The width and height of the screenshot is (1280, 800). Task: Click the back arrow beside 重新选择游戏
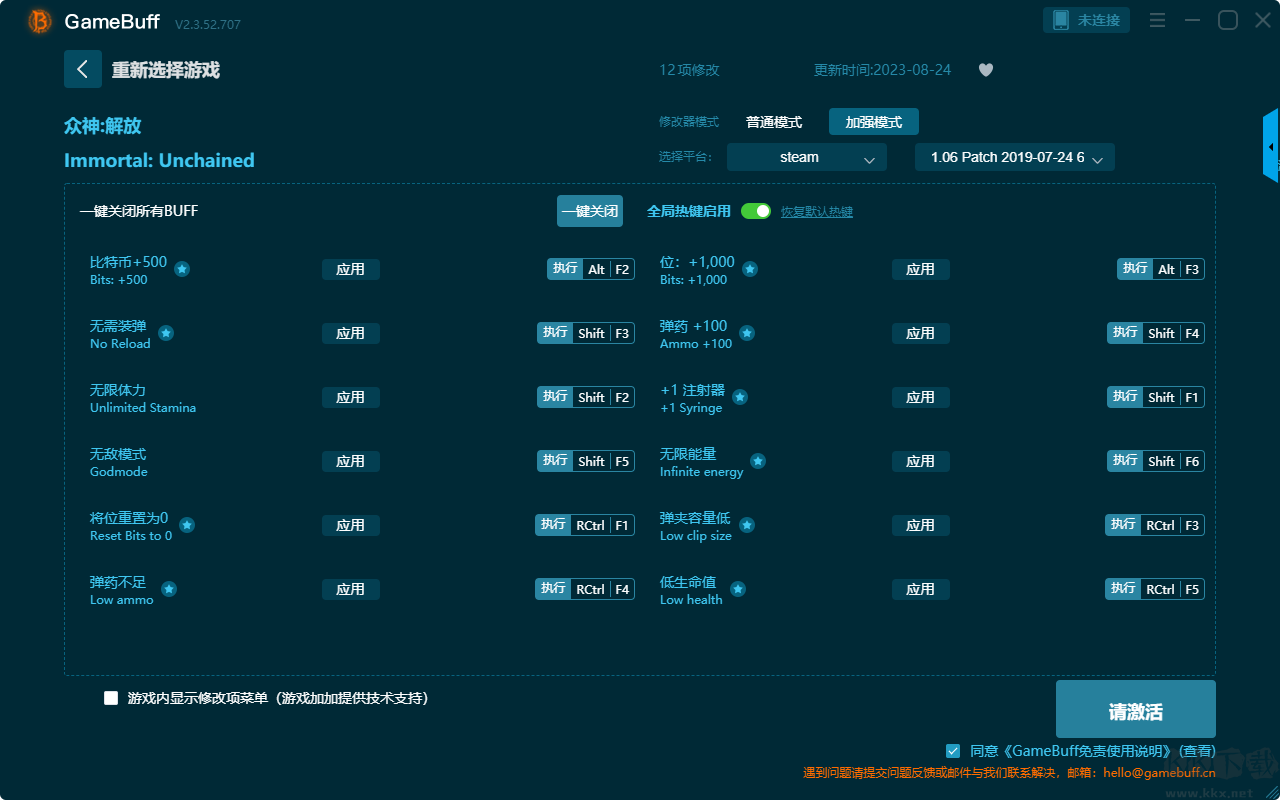tap(83, 69)
